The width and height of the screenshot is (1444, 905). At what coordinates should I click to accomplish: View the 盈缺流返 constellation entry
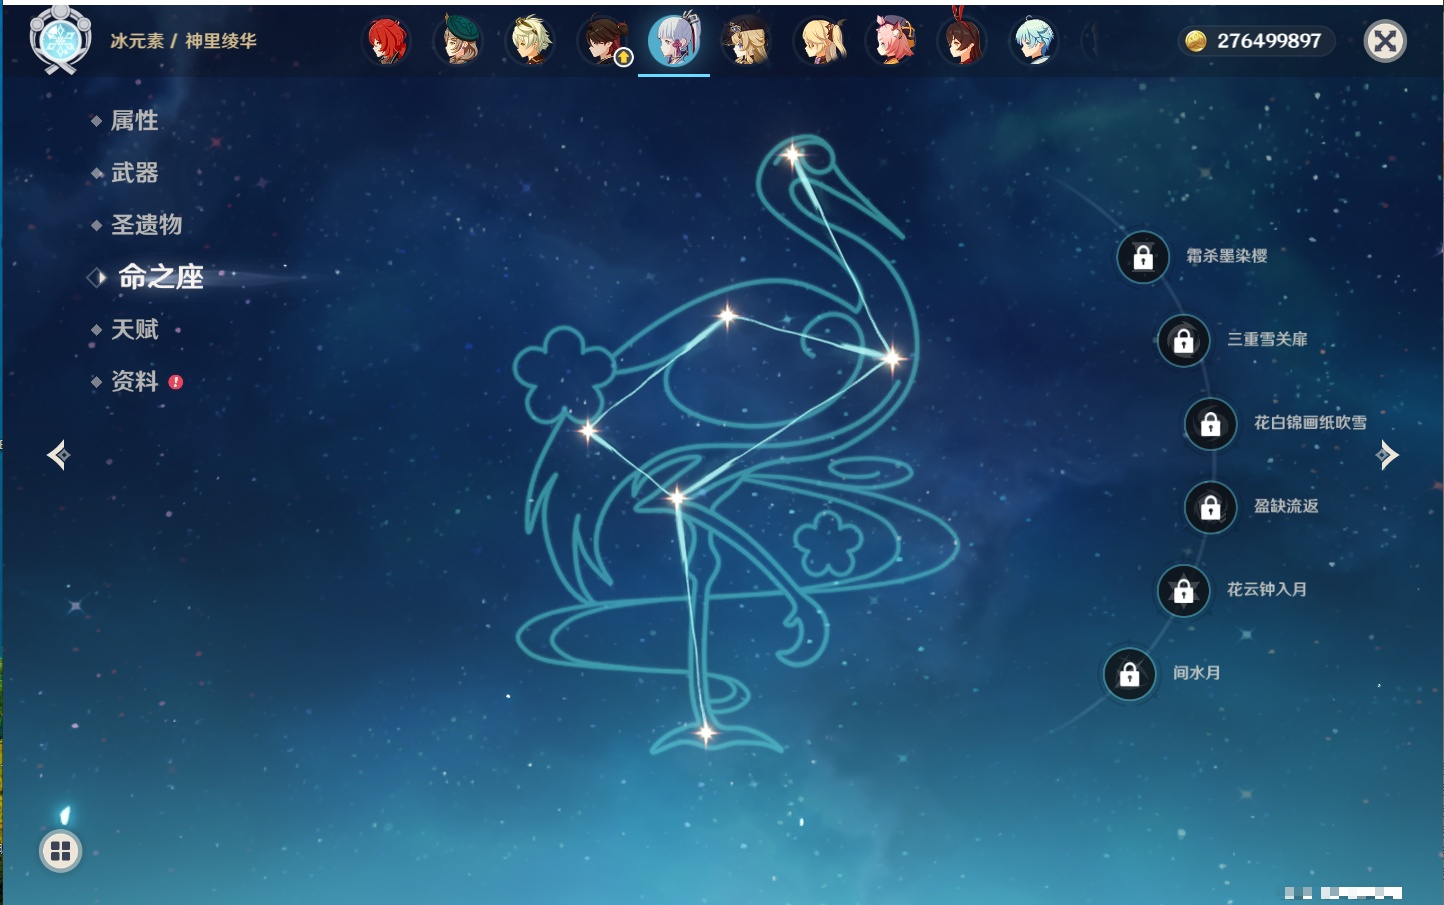pyautogui.click(x=1285, y=506)
